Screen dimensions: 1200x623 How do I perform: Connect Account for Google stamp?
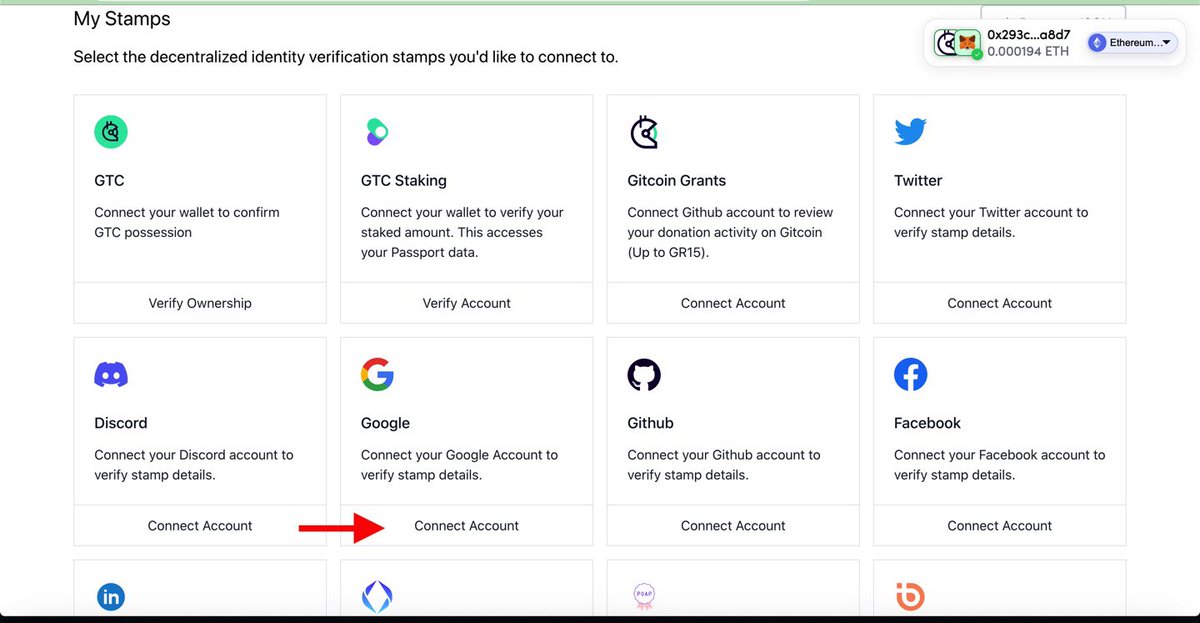[x=467, y=525]
